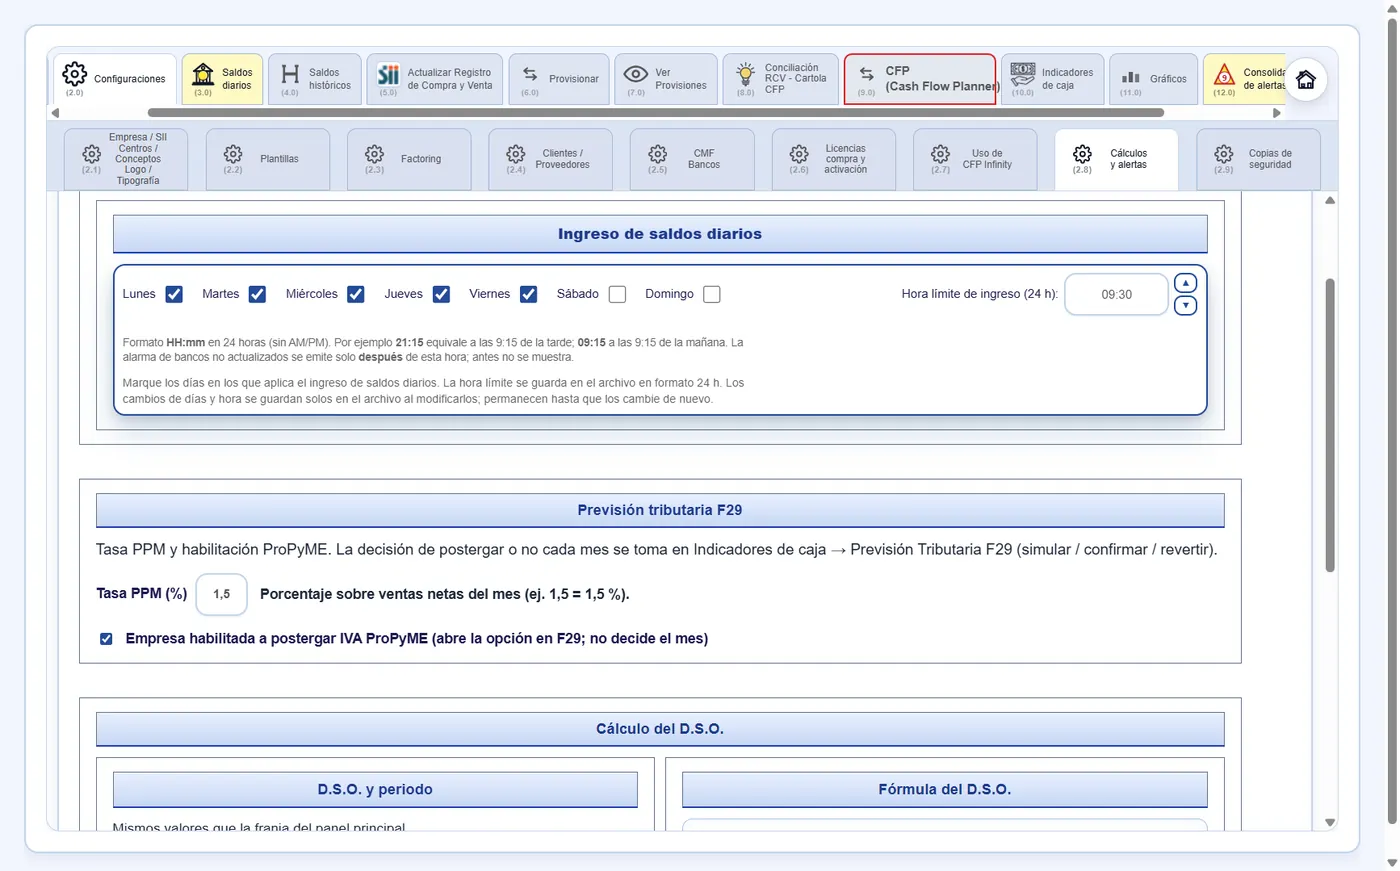
Task: Open Copias de seguridad subtab
Action: [x=1258, y=159]
